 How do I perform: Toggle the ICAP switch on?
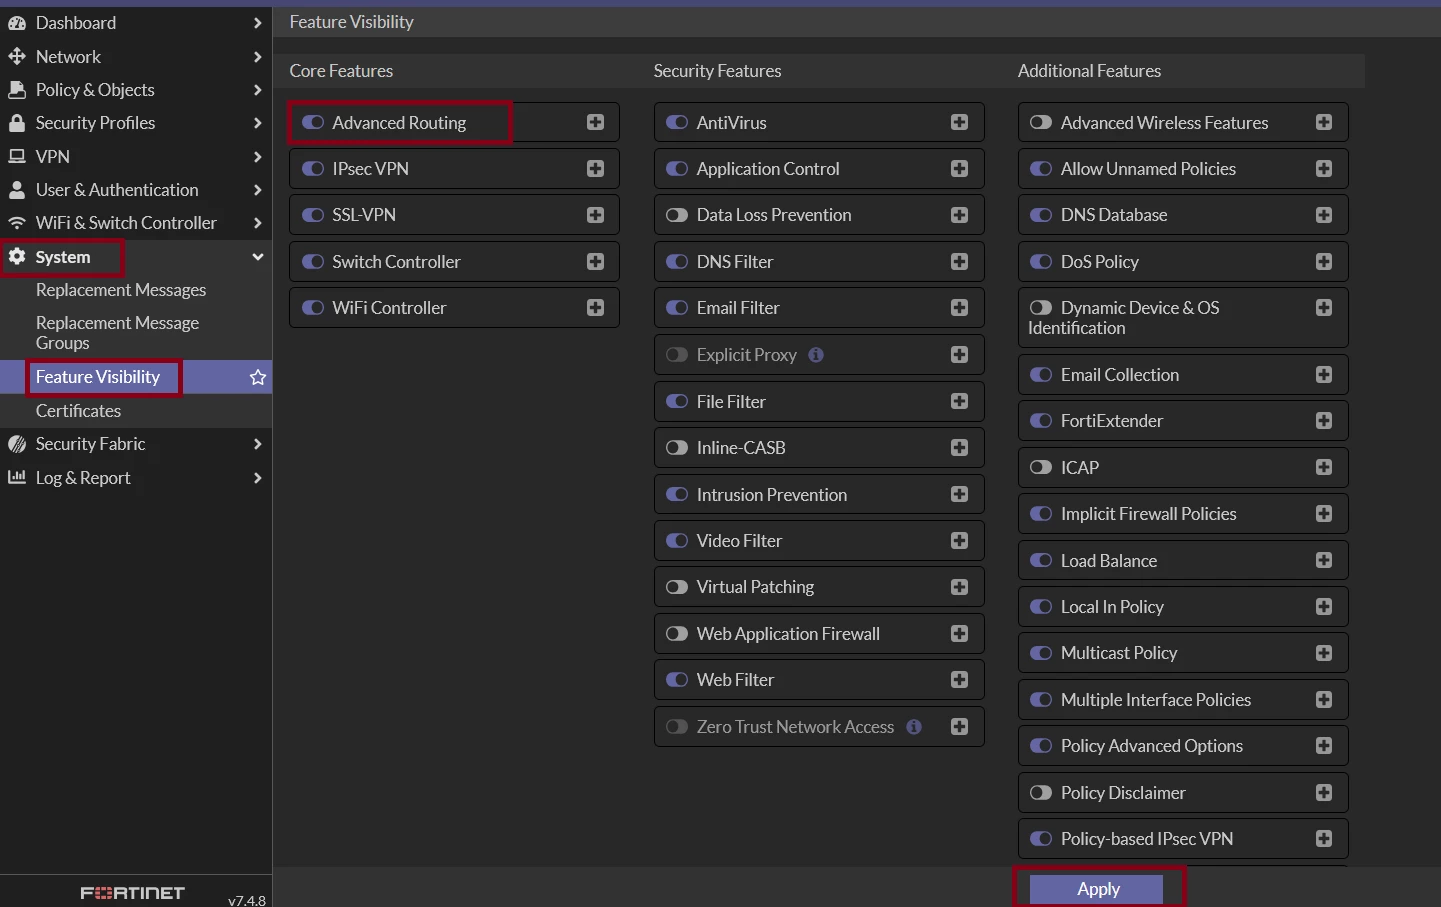1041,467
